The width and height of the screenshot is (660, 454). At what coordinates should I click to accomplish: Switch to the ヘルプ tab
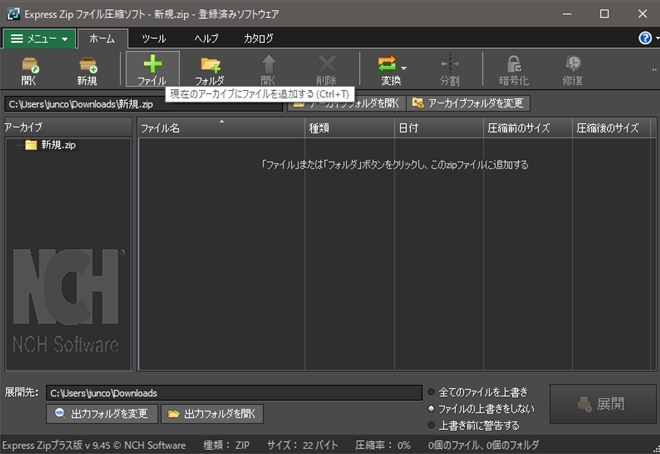pyautogui.click(x=206, y=39)
